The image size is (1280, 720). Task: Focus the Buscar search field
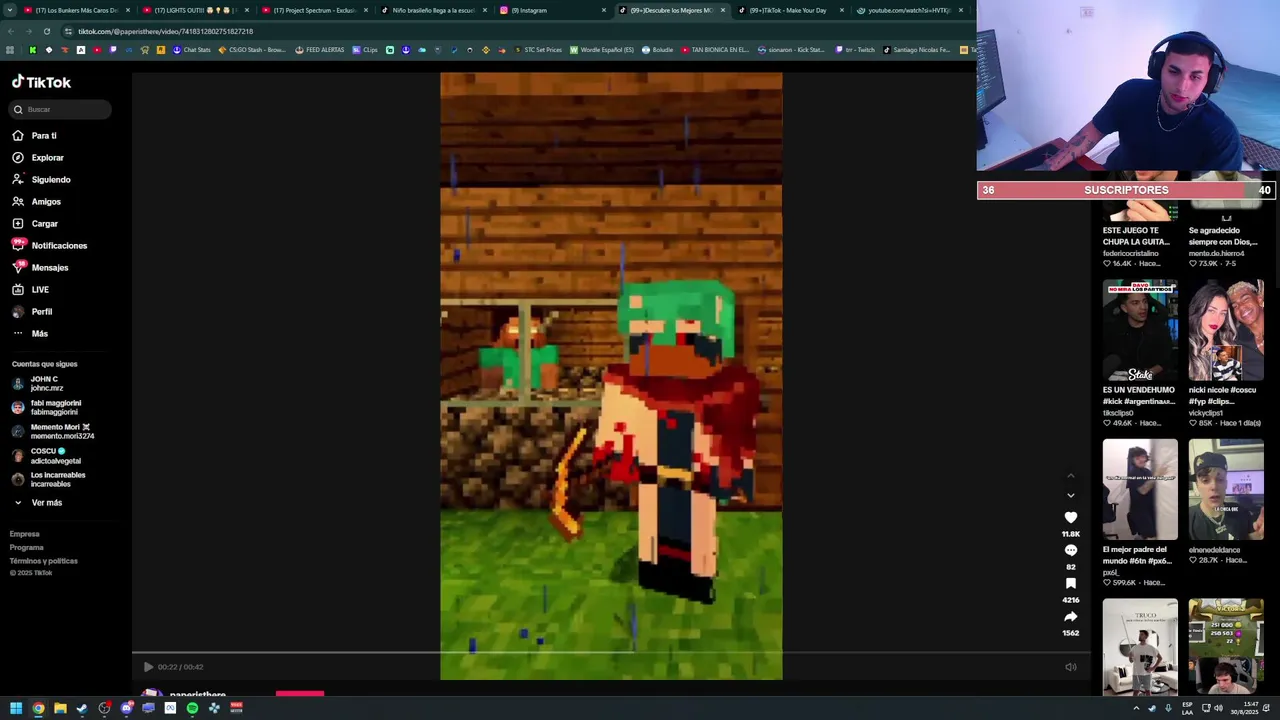click(x=60, y=109)
